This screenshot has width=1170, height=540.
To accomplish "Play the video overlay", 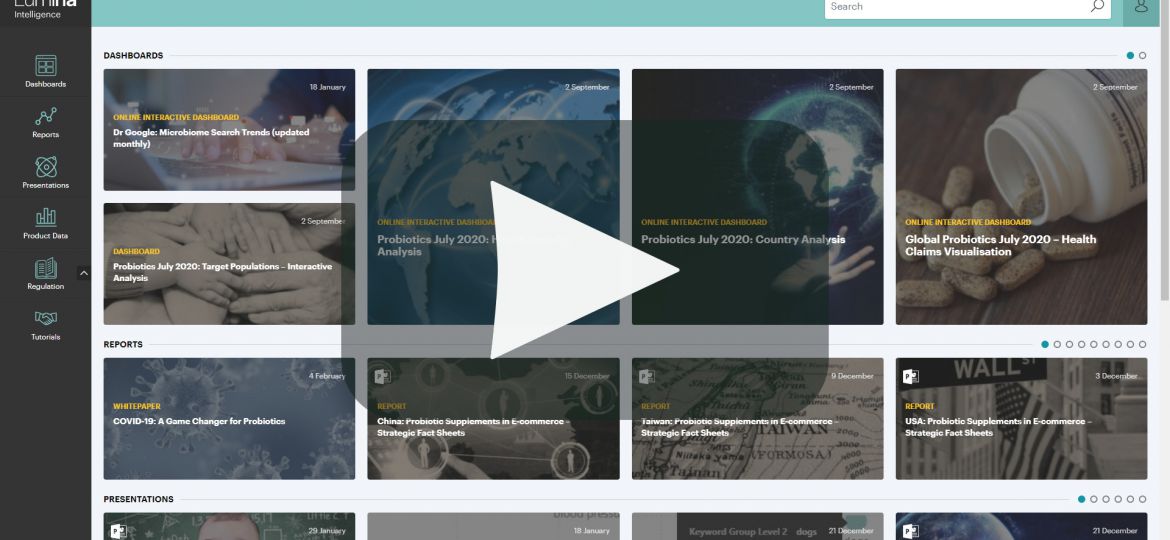I will (x=584, y=270).
